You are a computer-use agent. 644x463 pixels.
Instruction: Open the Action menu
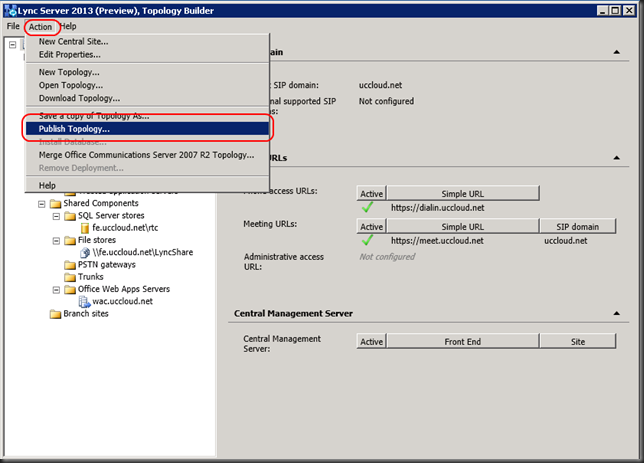tap(40, 27)
